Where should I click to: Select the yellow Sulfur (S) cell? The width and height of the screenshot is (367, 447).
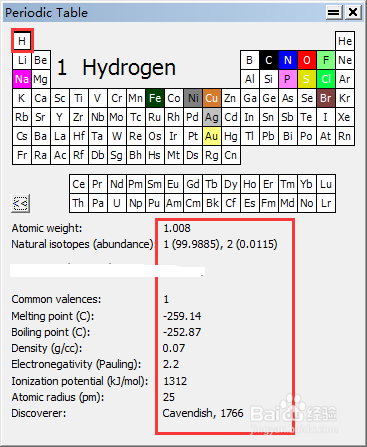(307, 79)
